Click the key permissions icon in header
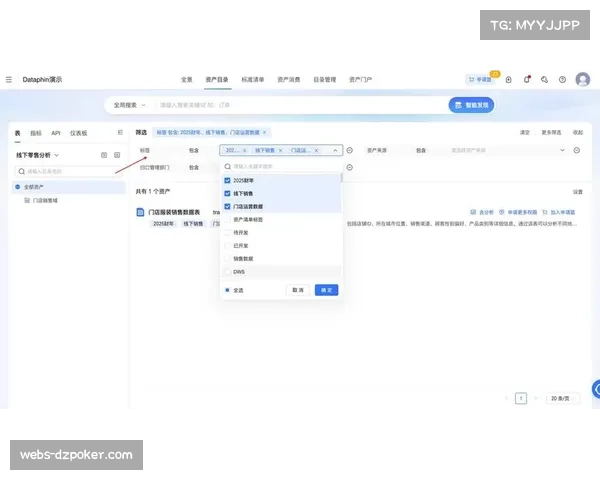The image size is (600, 480). point(545,80)
